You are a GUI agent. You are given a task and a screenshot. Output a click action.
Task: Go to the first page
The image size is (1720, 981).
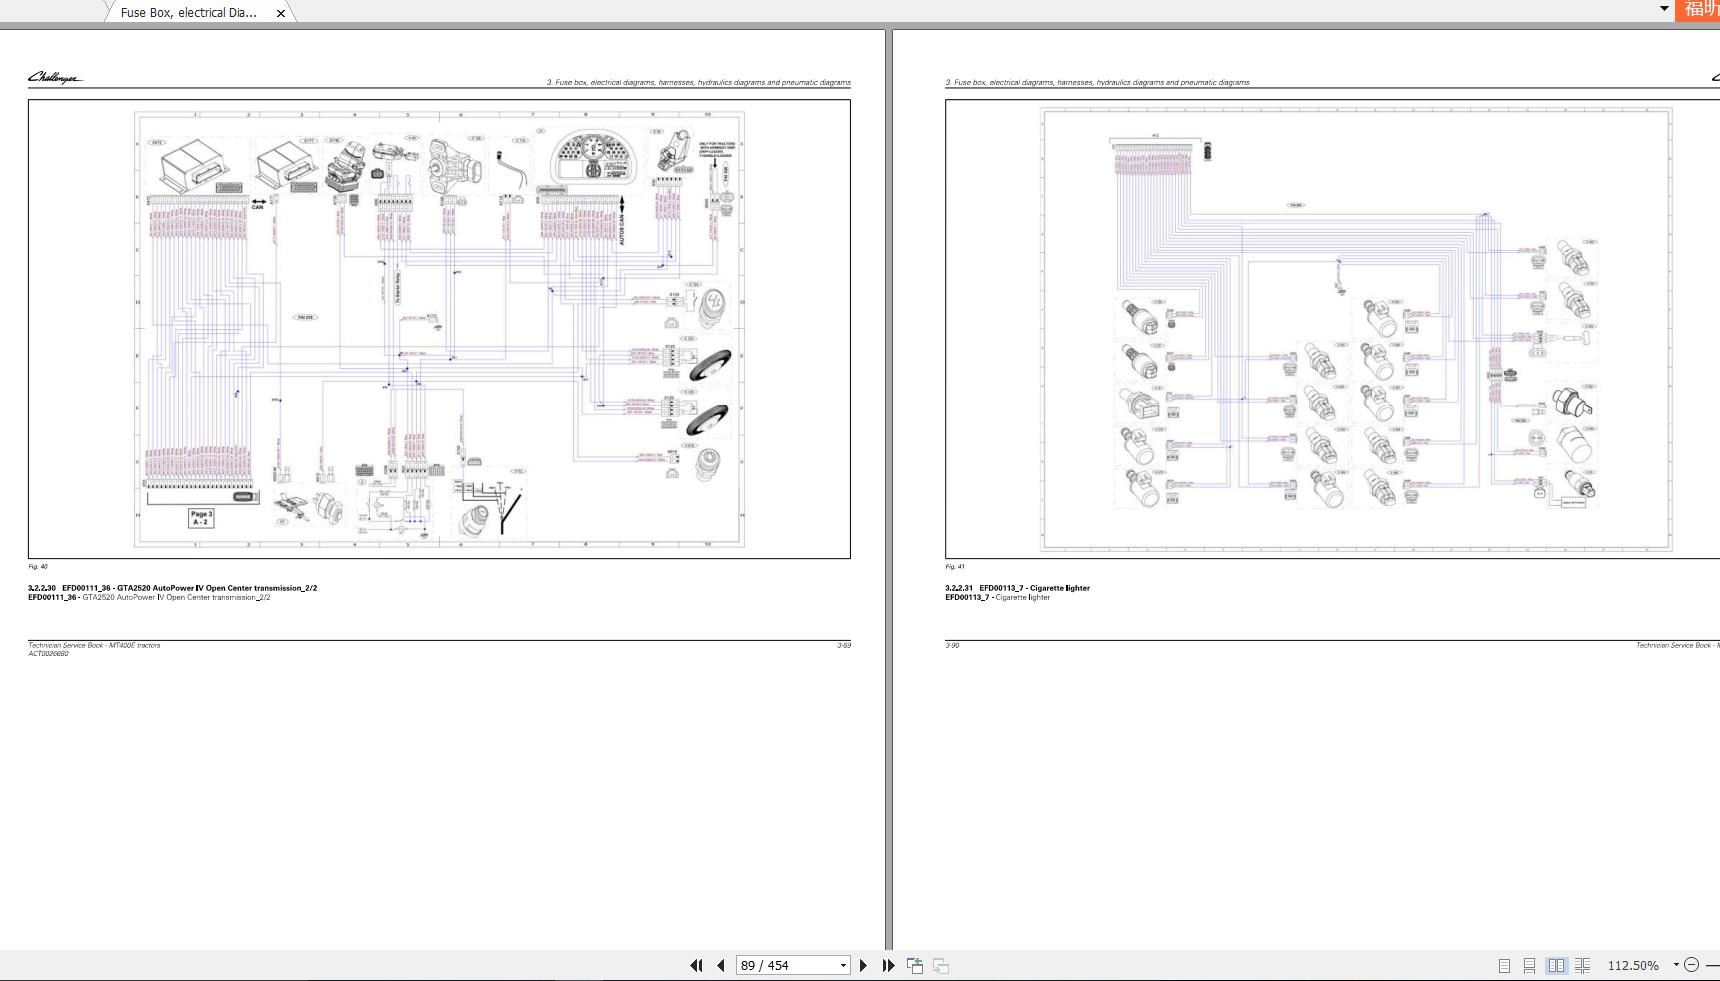click(696, 965)
